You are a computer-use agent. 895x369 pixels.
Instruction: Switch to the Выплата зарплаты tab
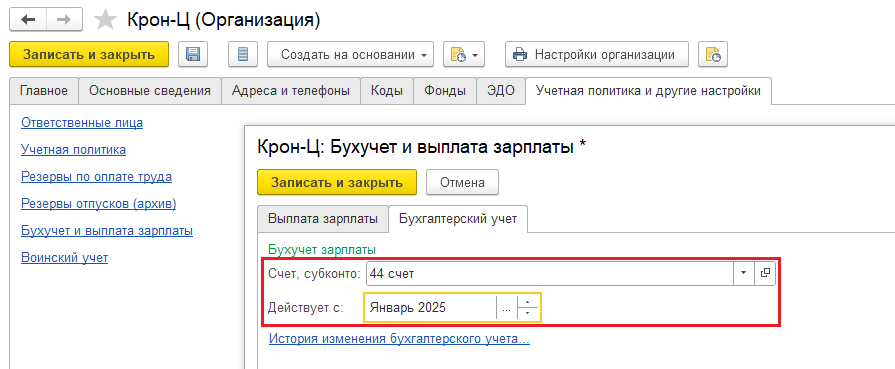323,219
